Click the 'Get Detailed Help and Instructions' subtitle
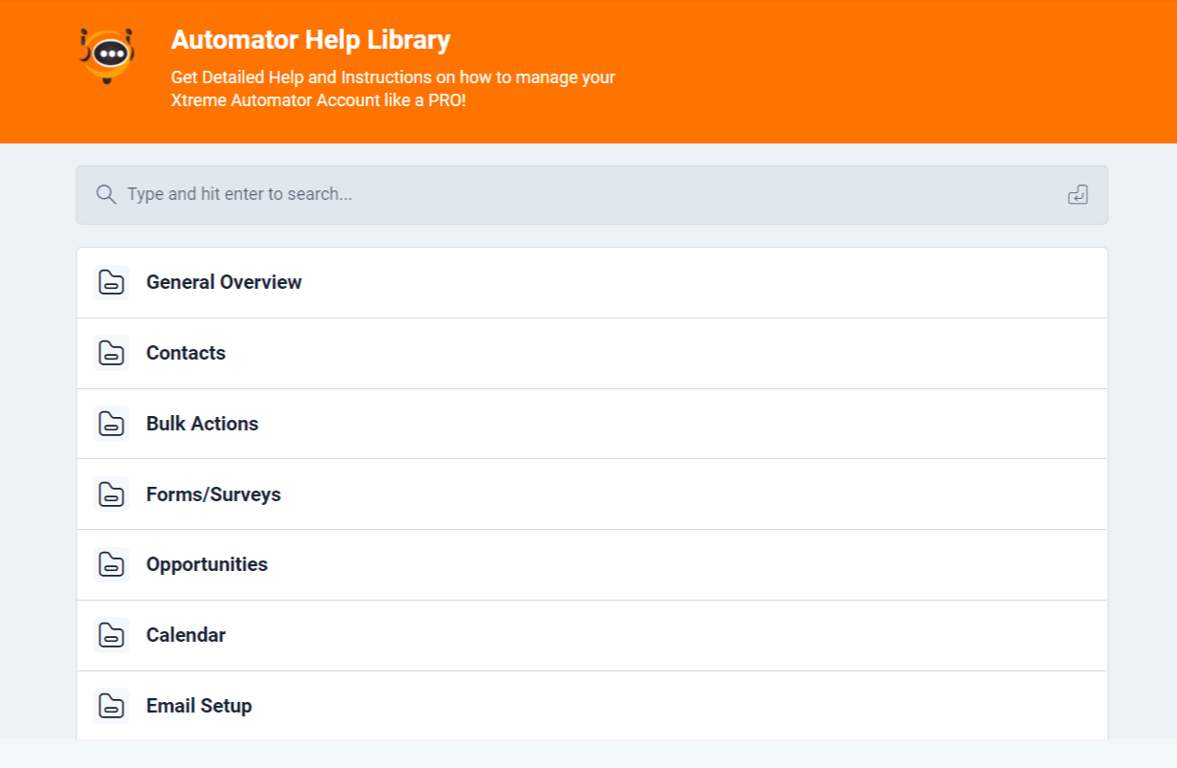Screen dimensions: 1177x768 coord(393,89)
